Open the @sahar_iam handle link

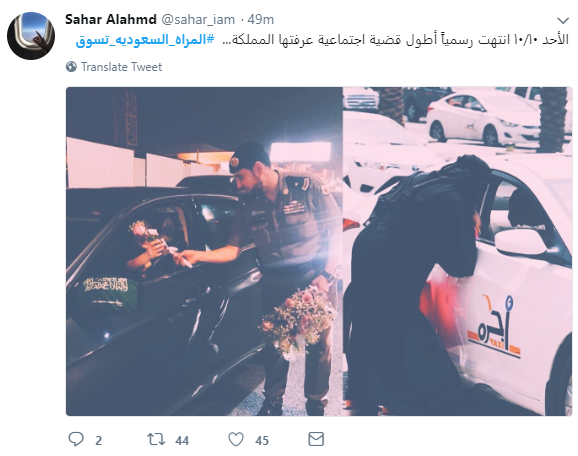tap(198, 20)
